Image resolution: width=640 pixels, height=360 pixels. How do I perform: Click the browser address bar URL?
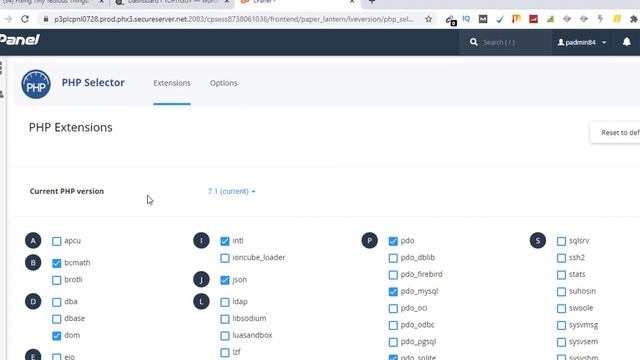pos(233,19)
